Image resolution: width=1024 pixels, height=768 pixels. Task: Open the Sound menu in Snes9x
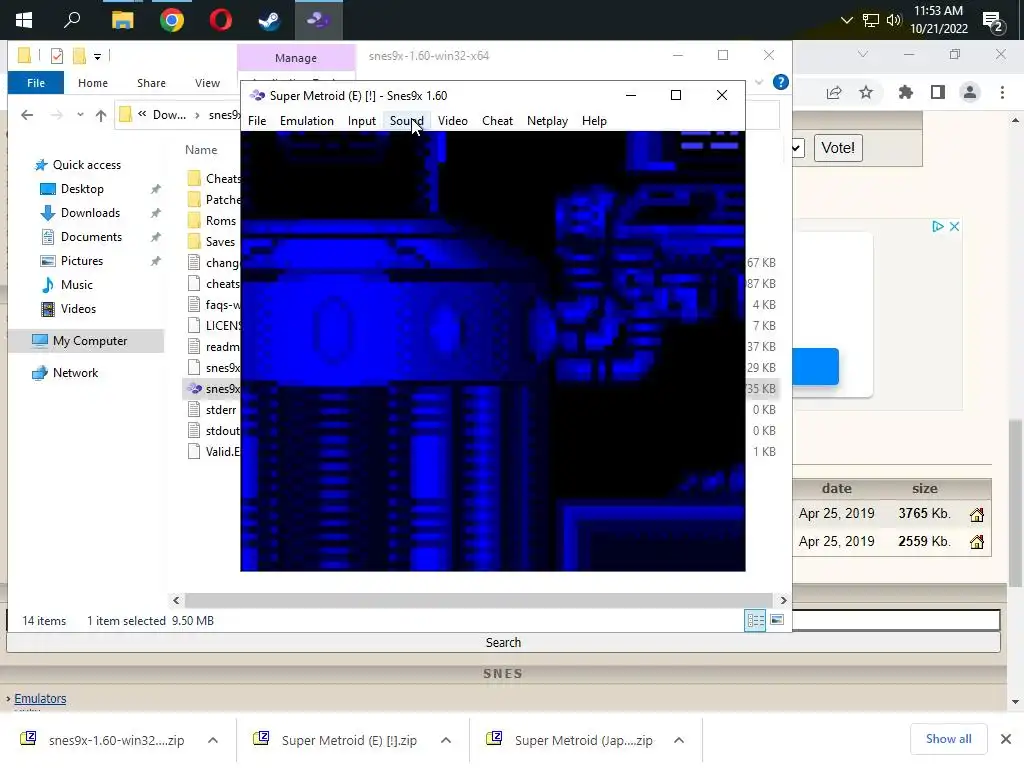click(406, 121)
